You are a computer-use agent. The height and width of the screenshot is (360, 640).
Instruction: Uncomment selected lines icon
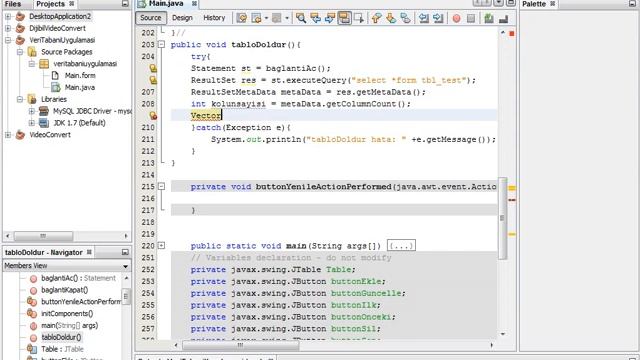tap(504, 18)
